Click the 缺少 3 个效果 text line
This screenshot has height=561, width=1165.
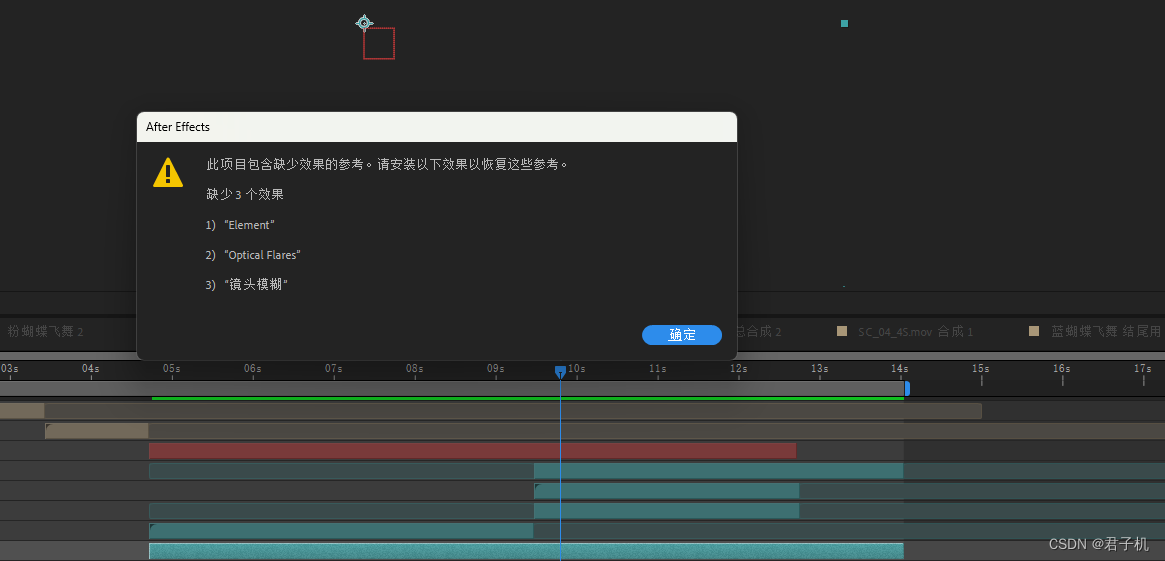tap(245, 195)
